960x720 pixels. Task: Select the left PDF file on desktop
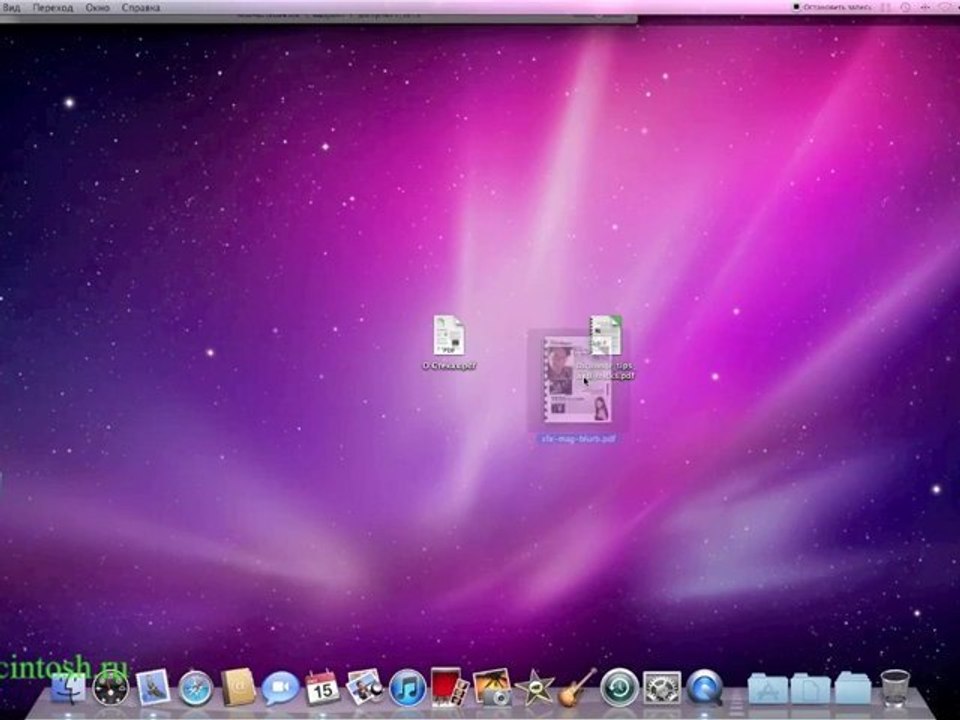pyautogui.click(x=449, y=336)
